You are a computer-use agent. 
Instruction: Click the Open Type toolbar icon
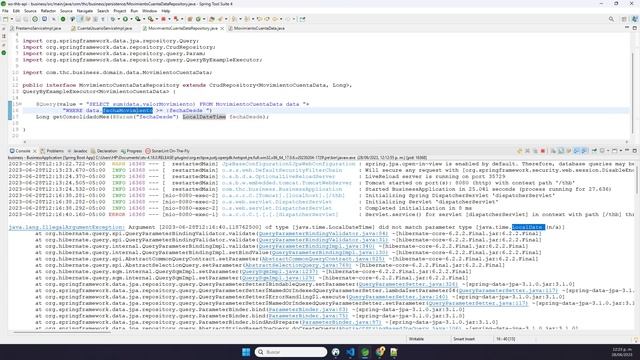(x=212, y=19)
